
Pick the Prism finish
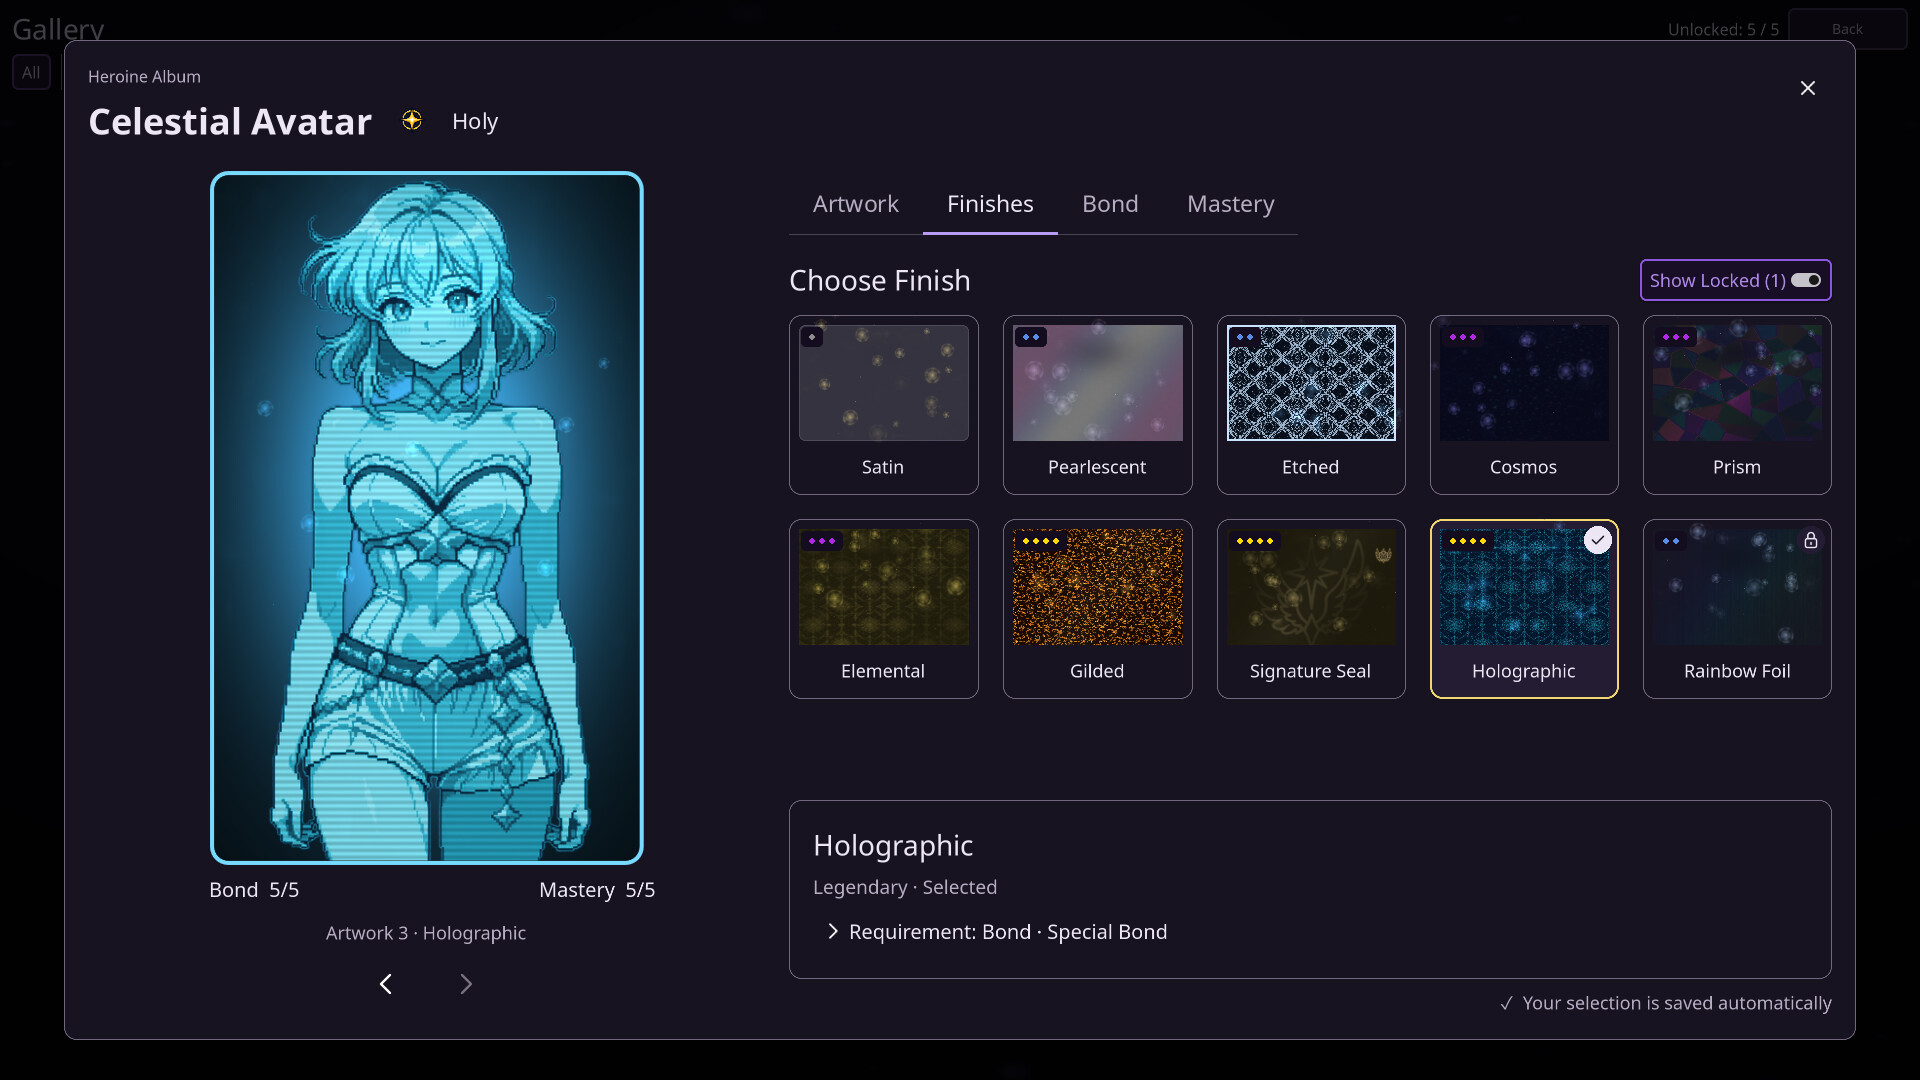(1737, 405)
